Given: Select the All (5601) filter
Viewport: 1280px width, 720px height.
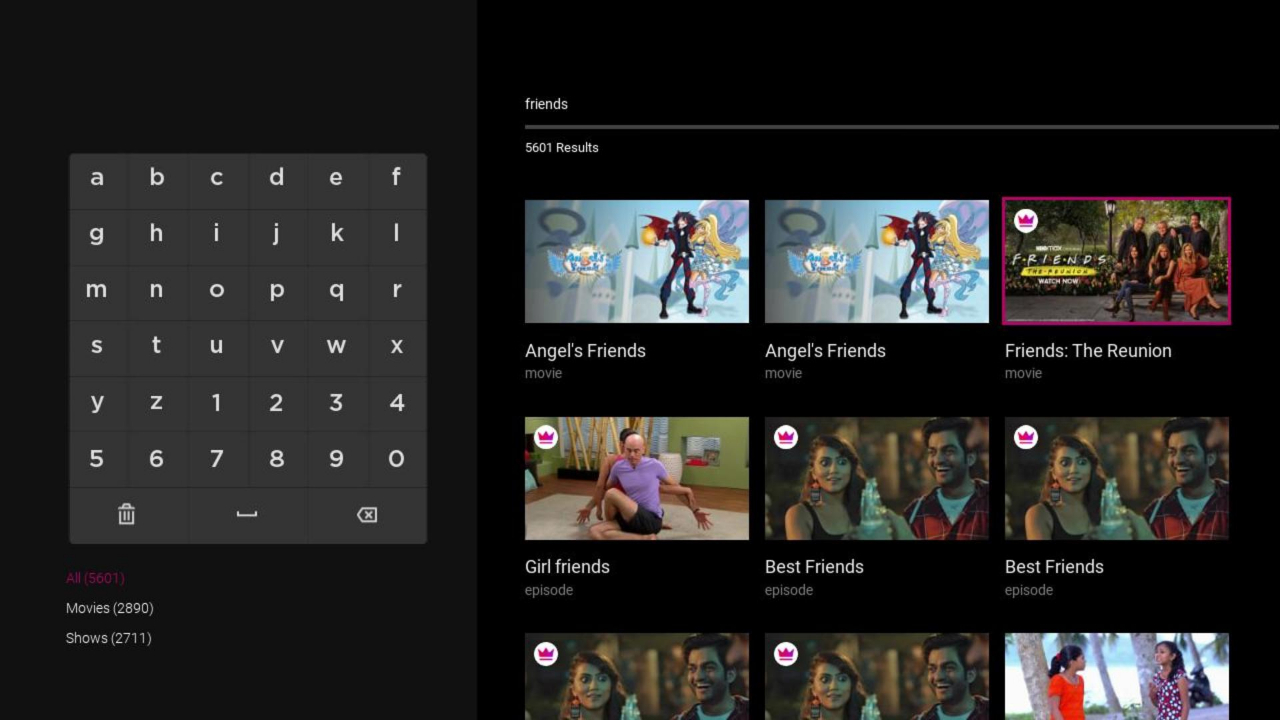Looking at the screenshot, I should coord(94,578).
